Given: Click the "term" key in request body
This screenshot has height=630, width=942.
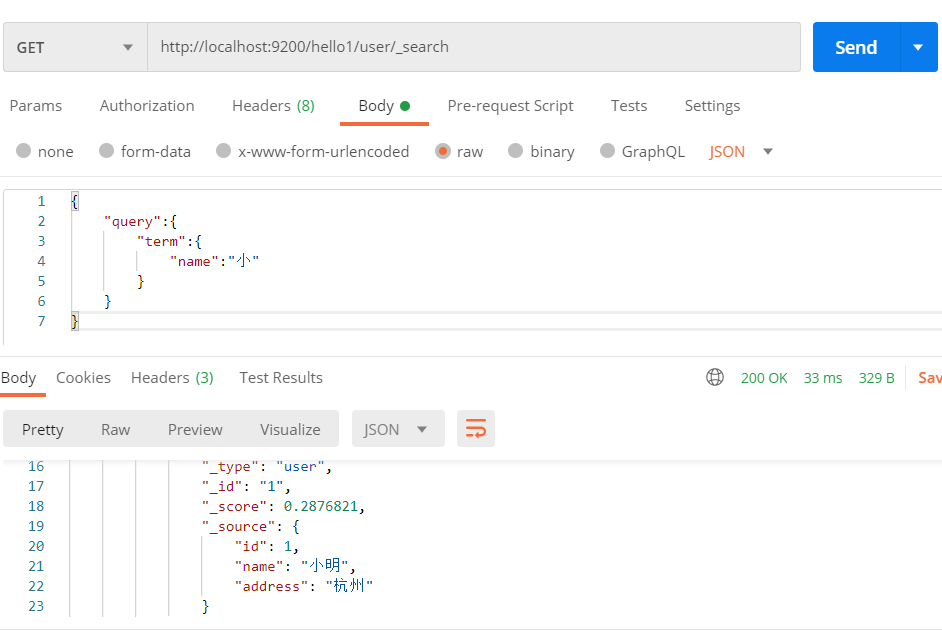Looking at the screenshot, I should (x=161, y=241).
